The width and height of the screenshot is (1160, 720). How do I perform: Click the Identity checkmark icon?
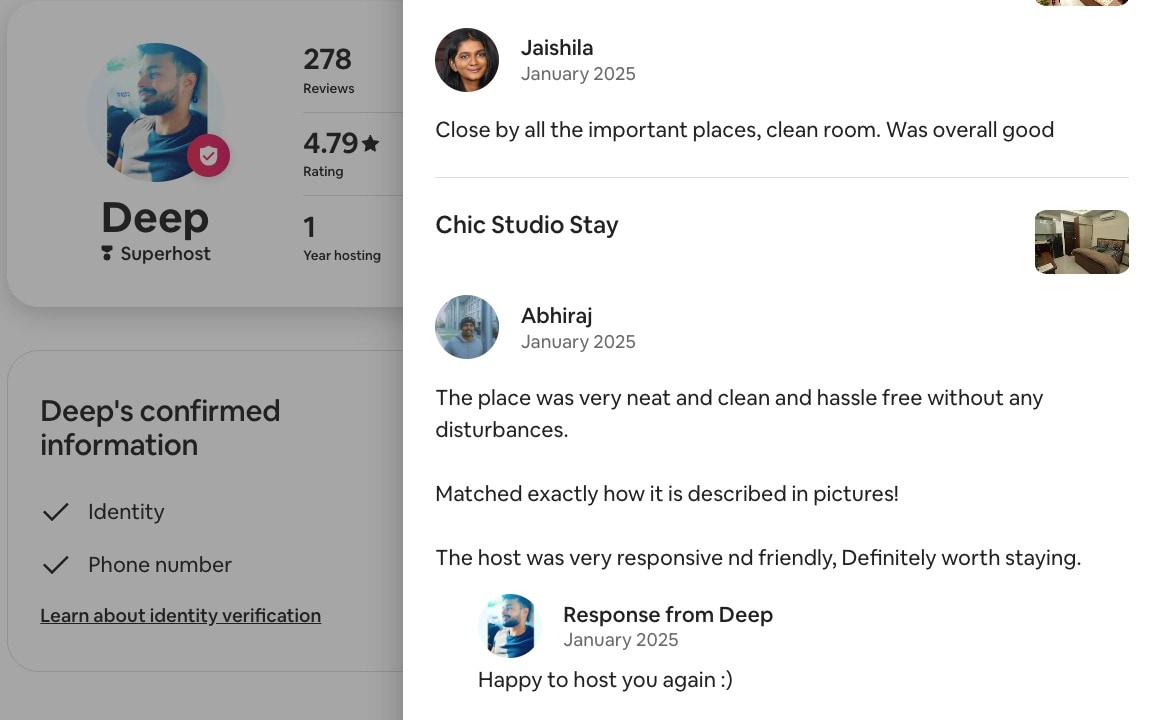pos(55,511)
